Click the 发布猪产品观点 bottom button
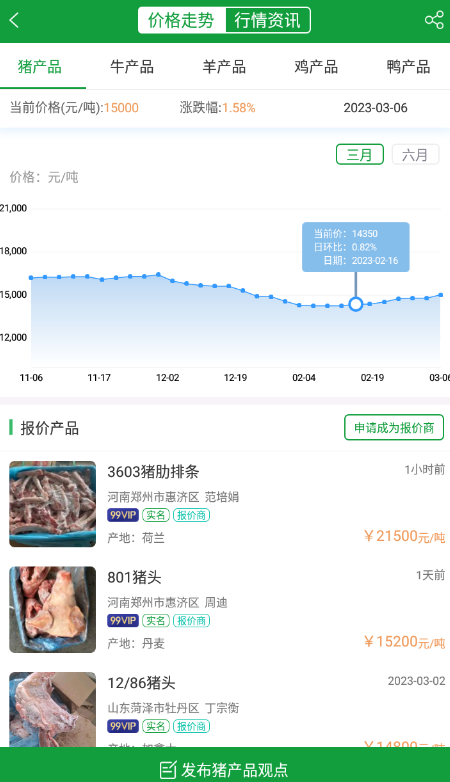The image size is (450, 782). [x=225, y=765]
